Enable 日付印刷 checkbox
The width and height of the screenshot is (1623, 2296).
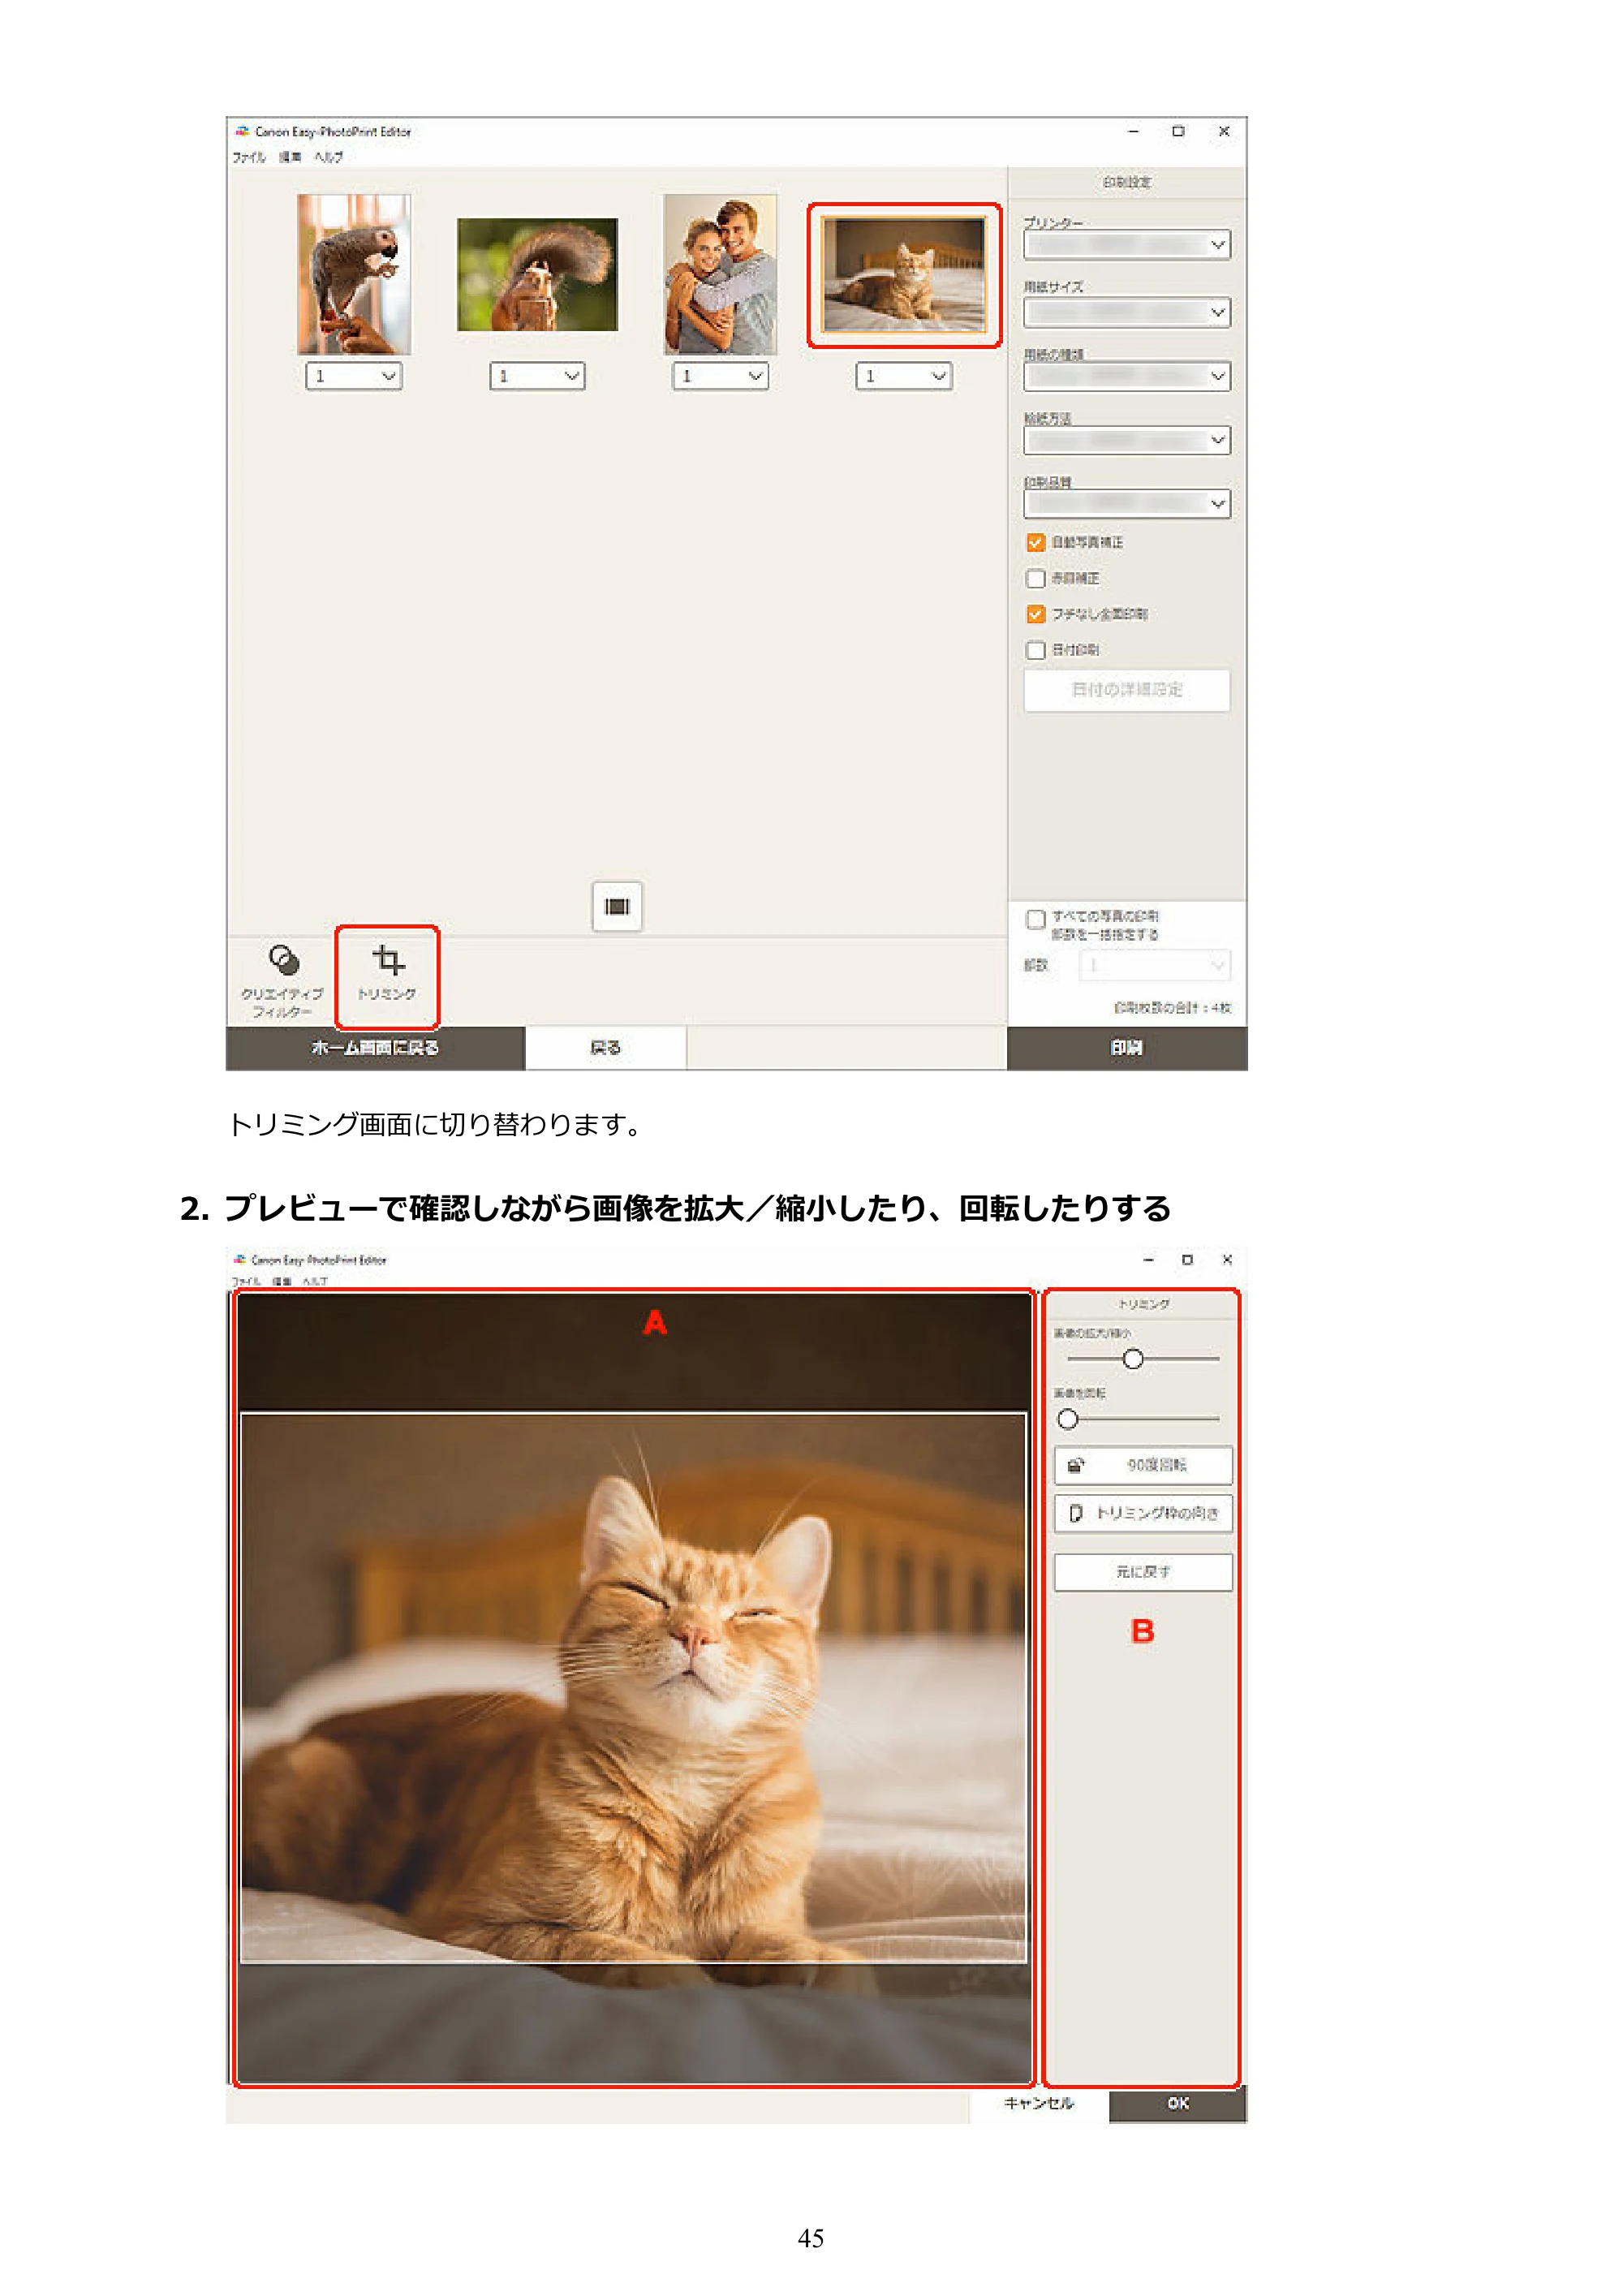click(1036, 650)
